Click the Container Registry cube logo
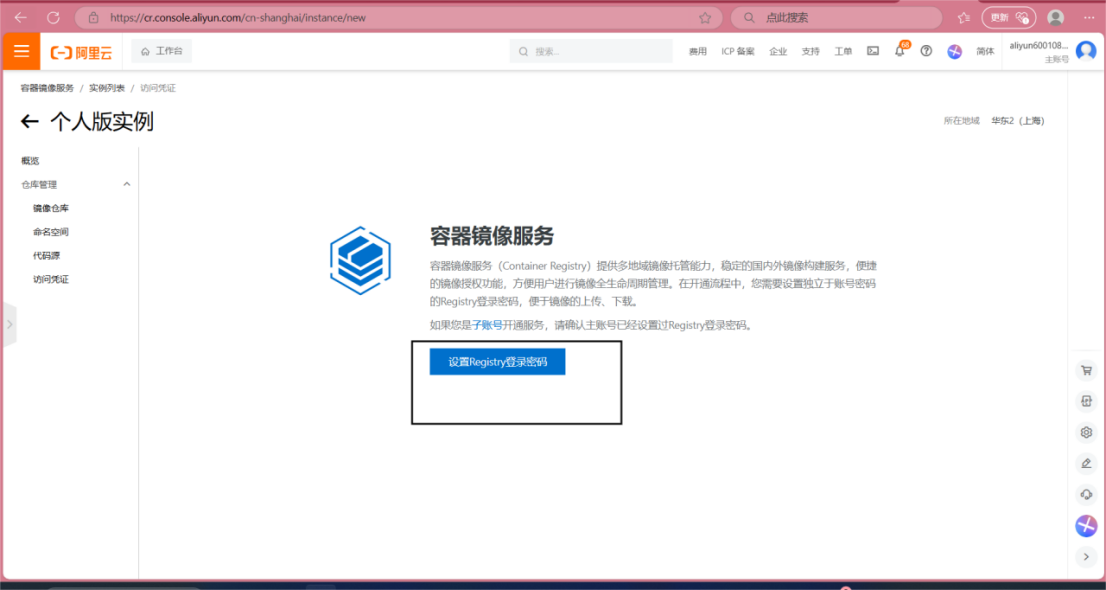Image resolution: width=1106 pixels, height=590 pixels. tap(360, 260)
